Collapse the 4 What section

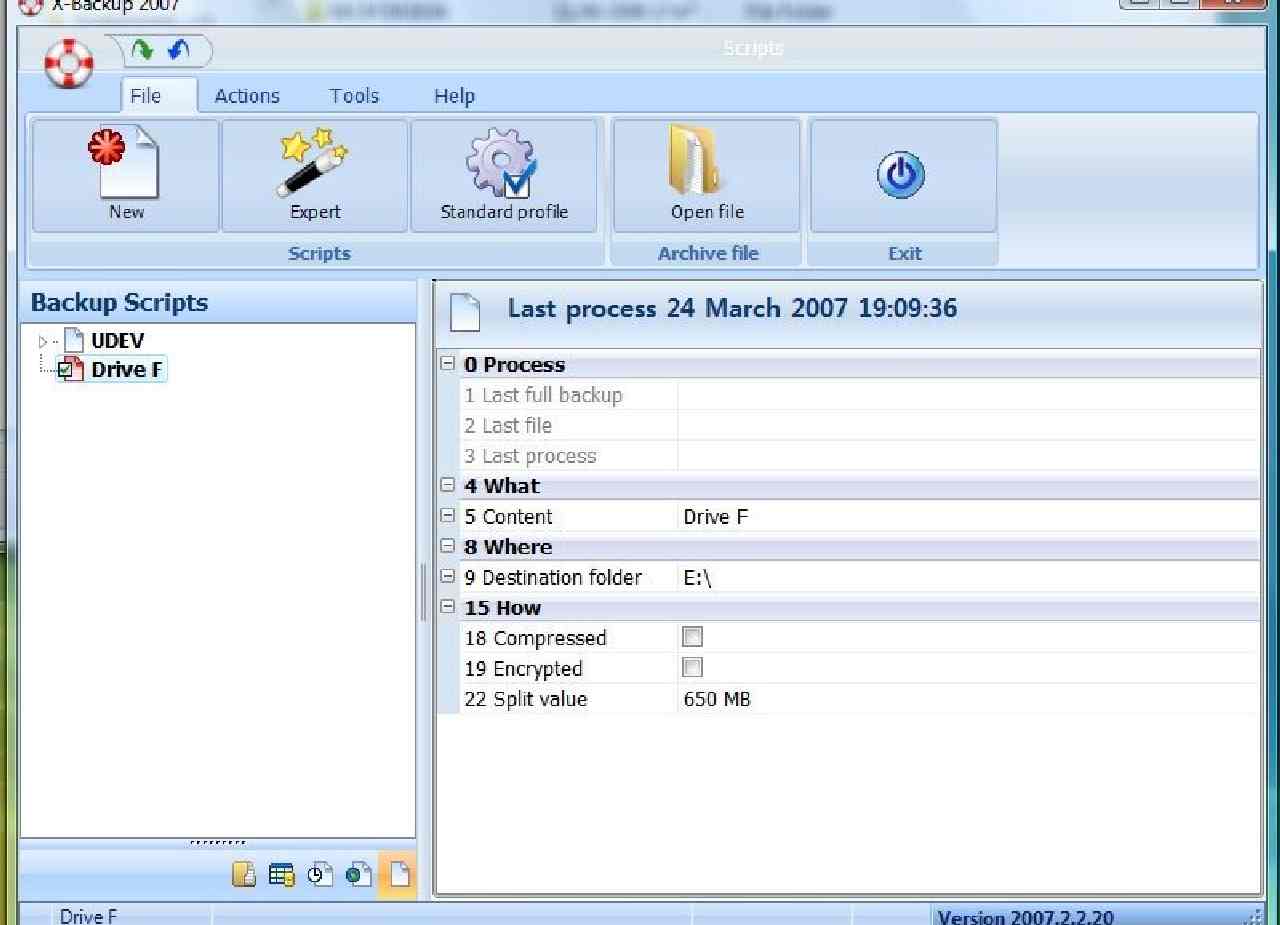(x=448, y=485)
